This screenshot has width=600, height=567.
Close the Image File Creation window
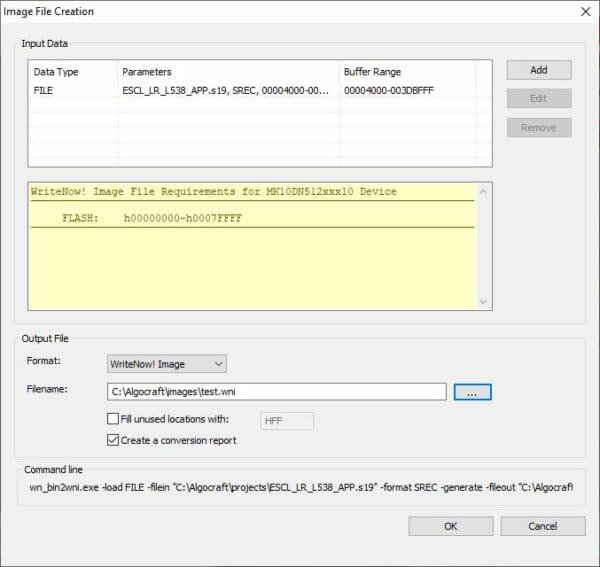pos(584,12)
